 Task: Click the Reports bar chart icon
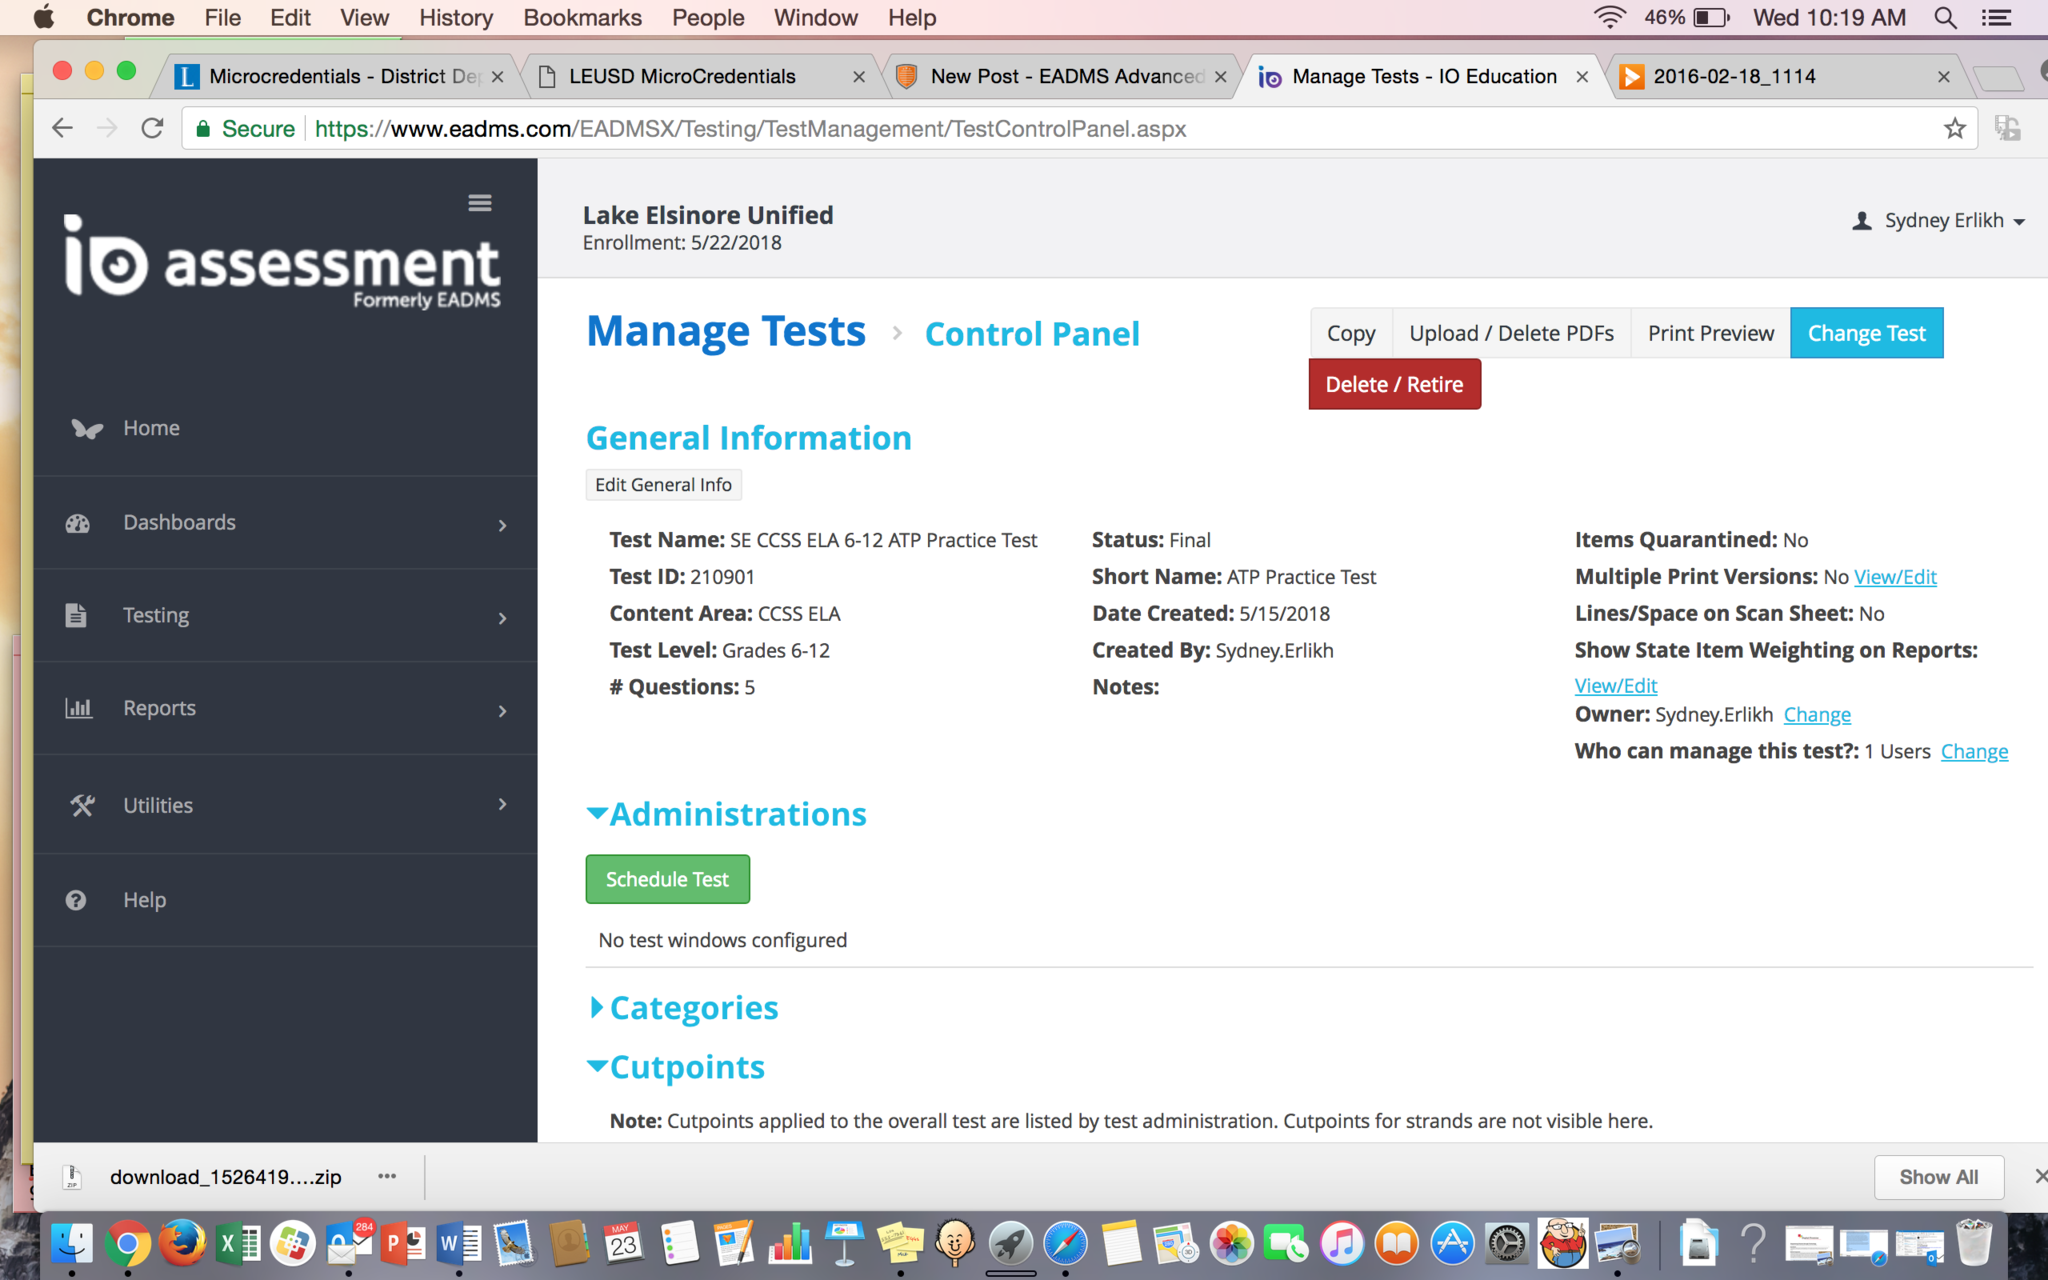coord(78,708)
